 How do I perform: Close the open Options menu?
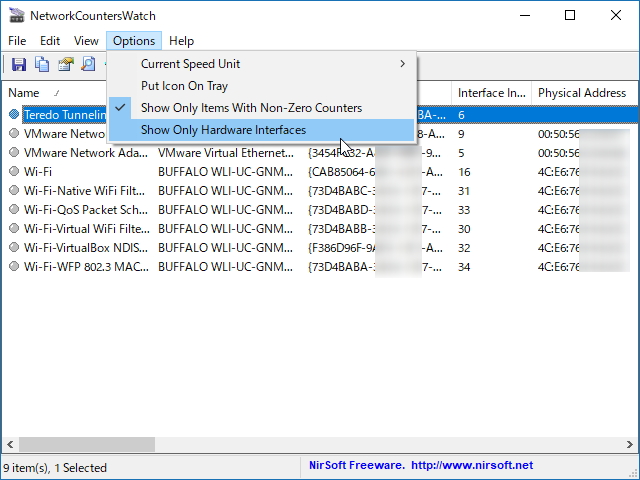pos(134,41)
